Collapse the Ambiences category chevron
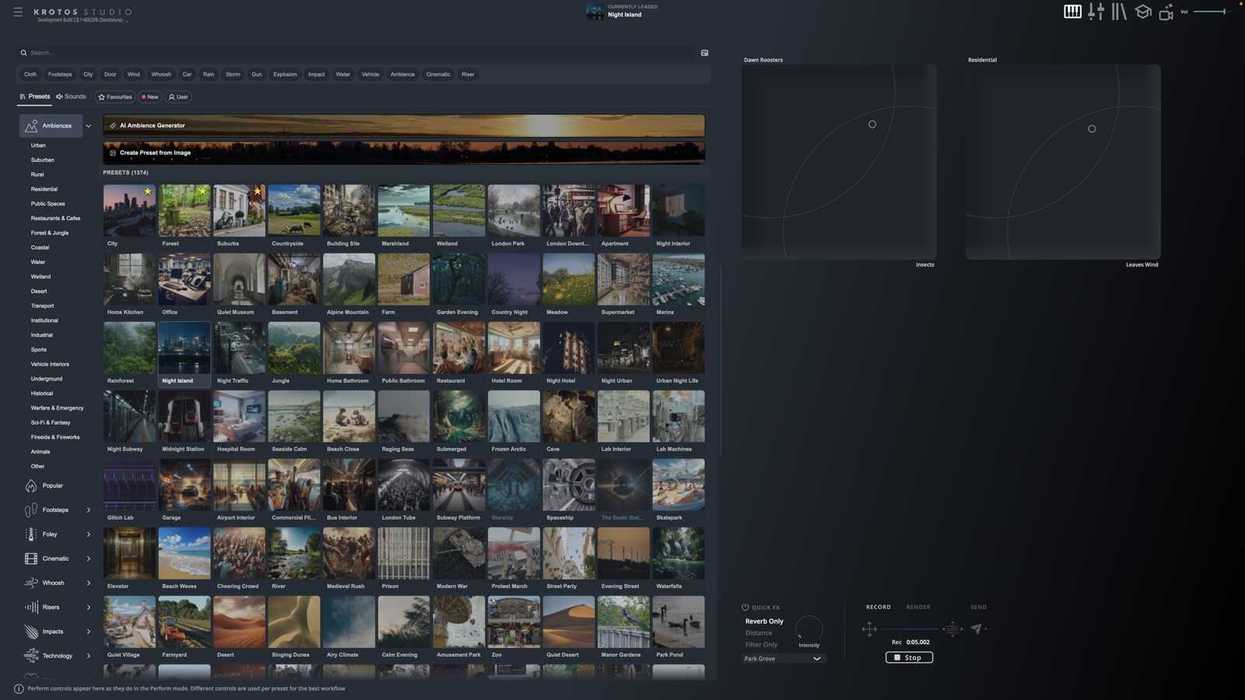 [x=88, y=126]
